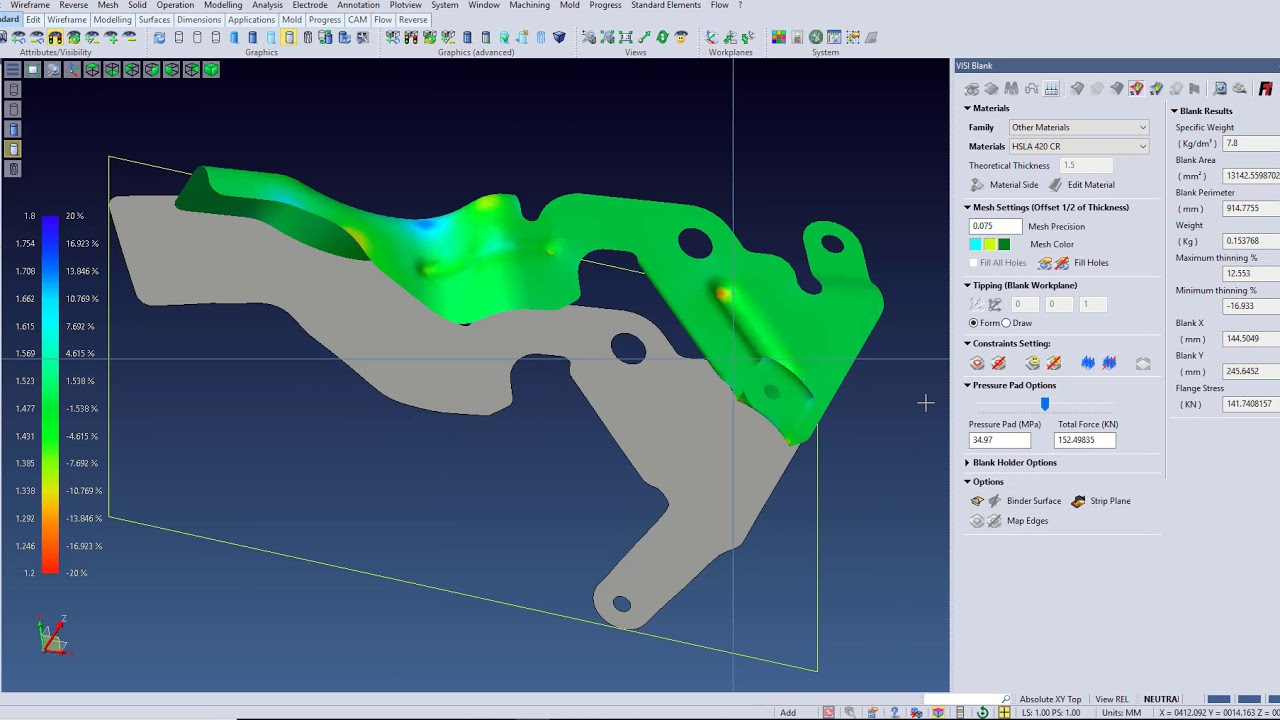The height and width of the screenshot is (720, 1280).
Task: Toggle the Fill All Holes checkbox
Action: tap(973, 263)
